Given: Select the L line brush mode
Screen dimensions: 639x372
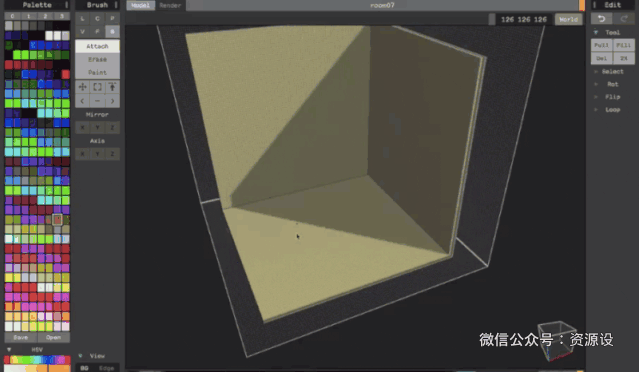Looking at the screenshot, I should tap(82, 19).
